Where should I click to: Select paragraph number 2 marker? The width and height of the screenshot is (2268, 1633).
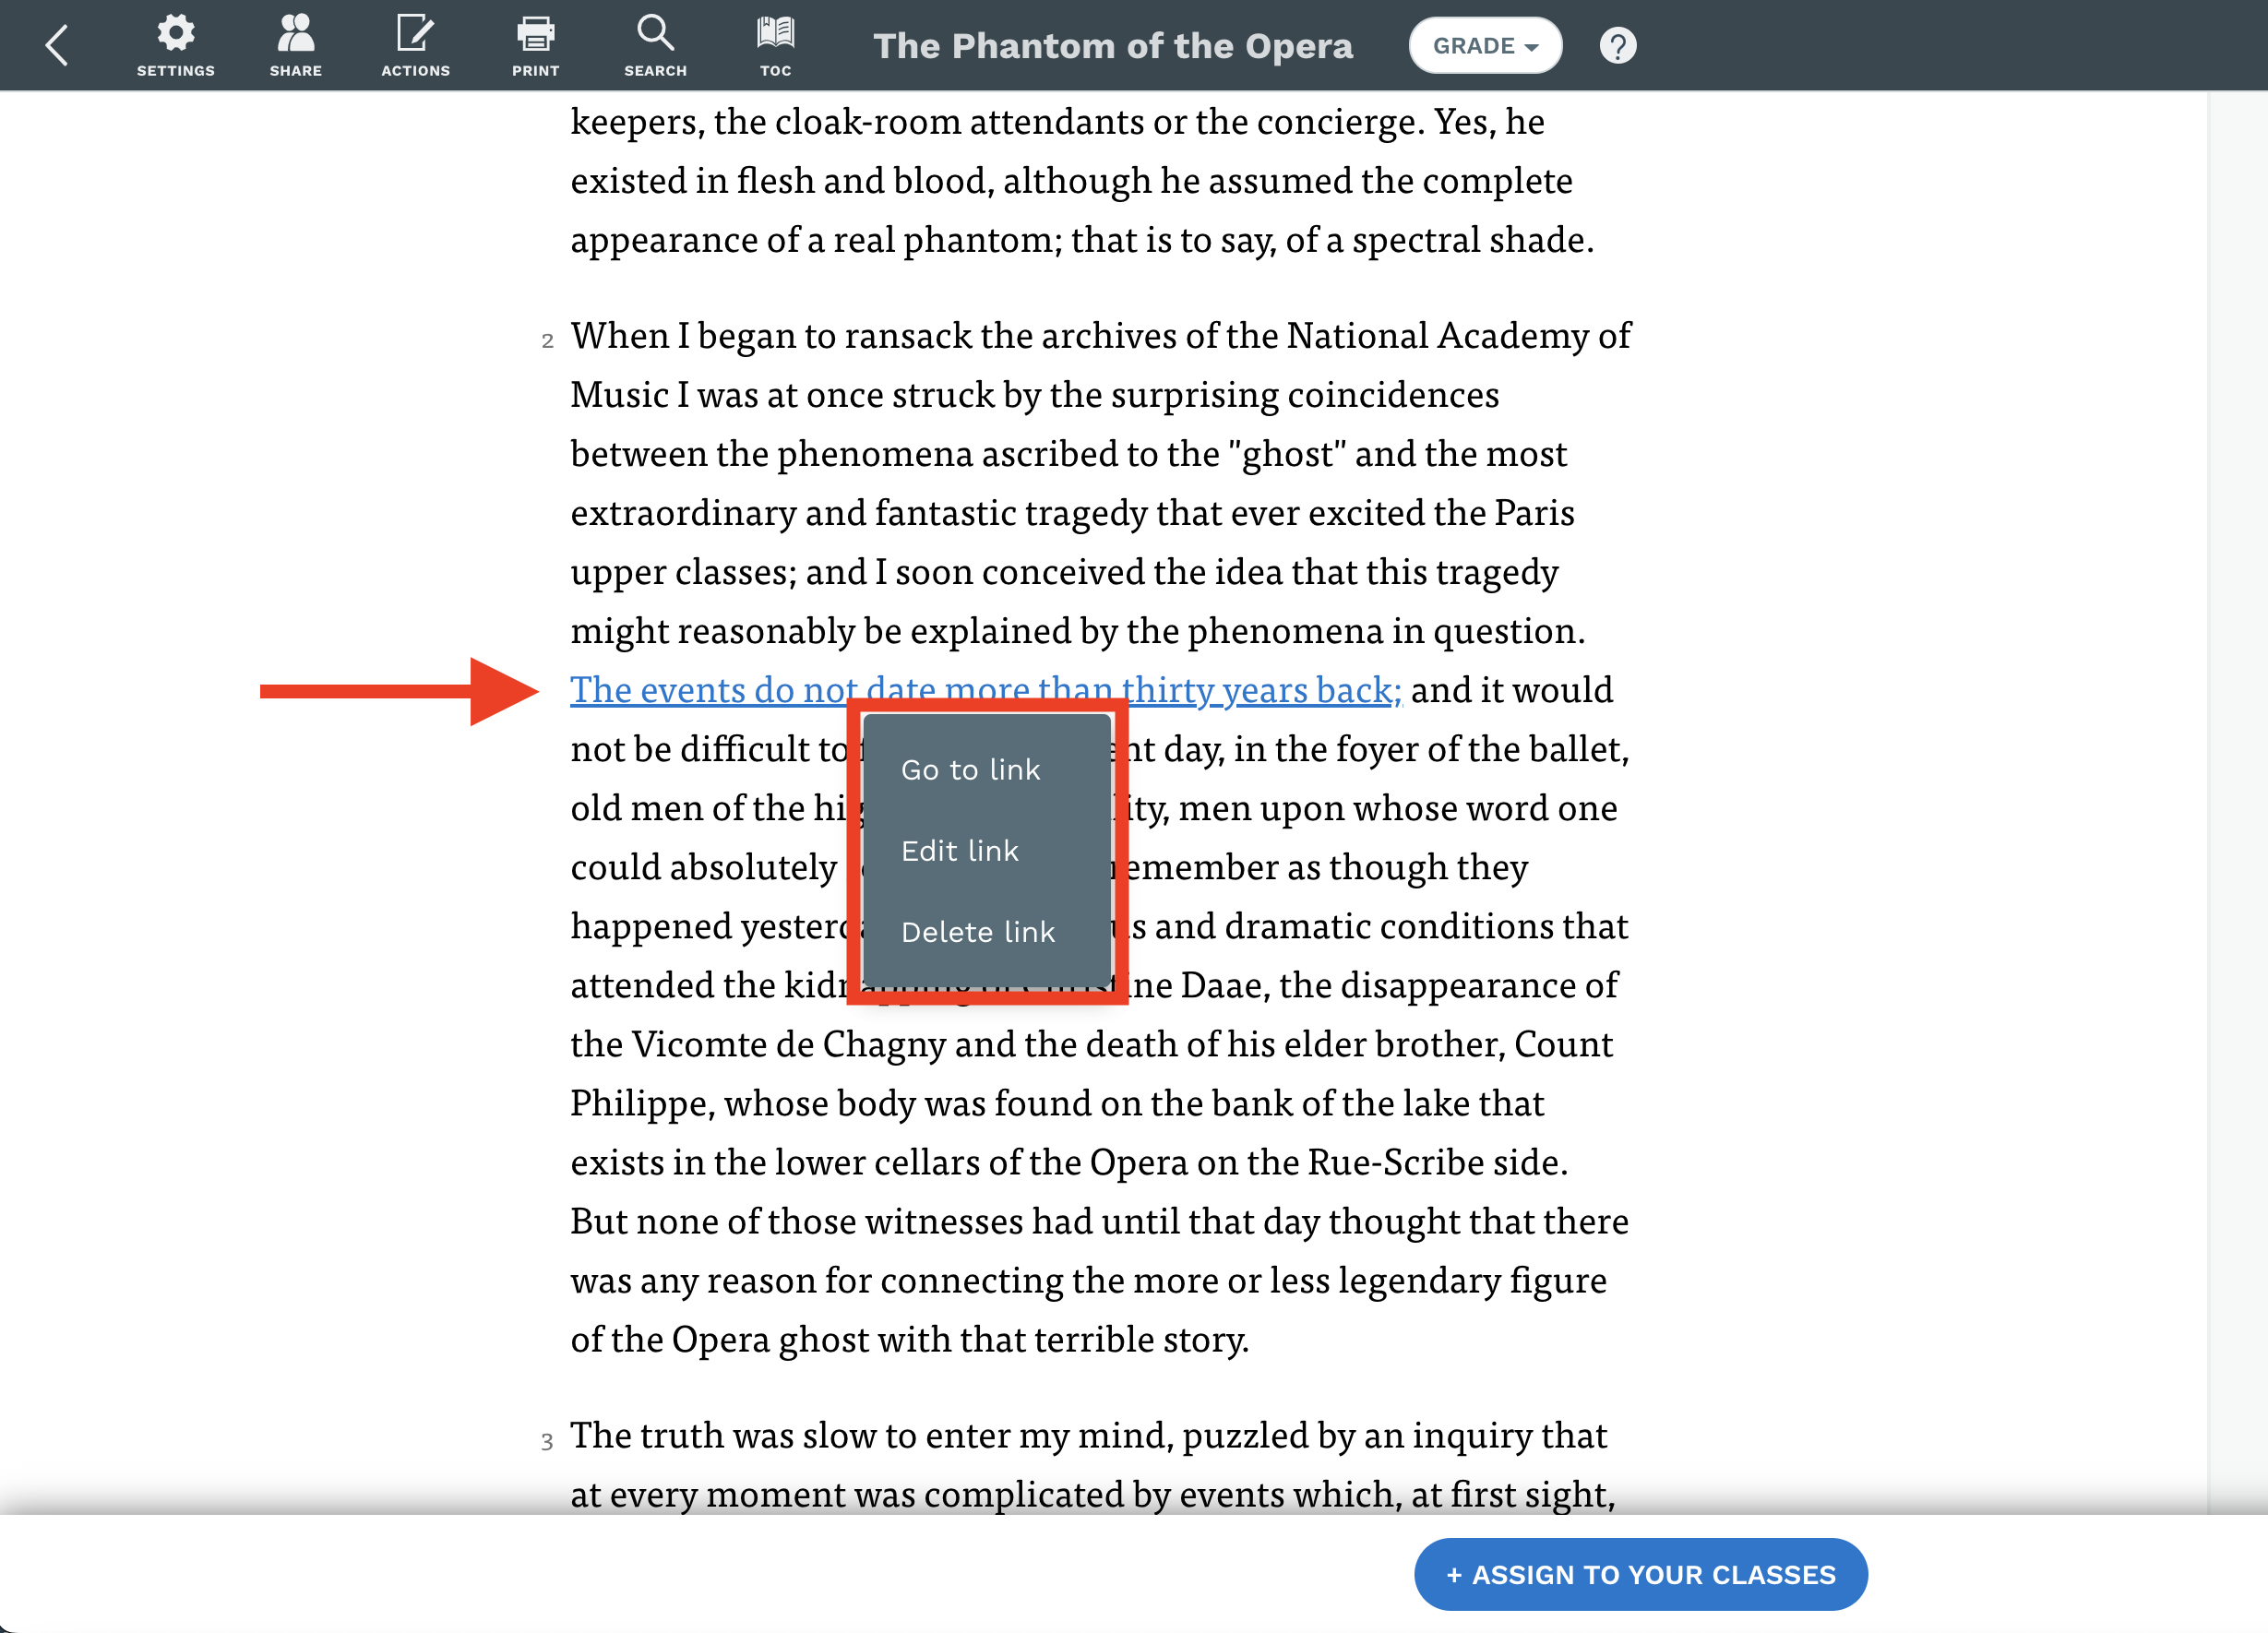click(547, 341)
